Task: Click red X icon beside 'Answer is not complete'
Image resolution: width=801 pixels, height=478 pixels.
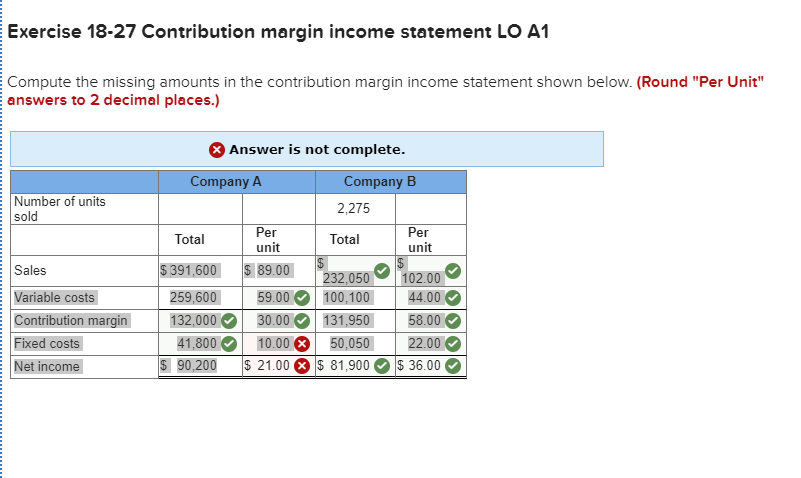Action: [x=217, y=150]
